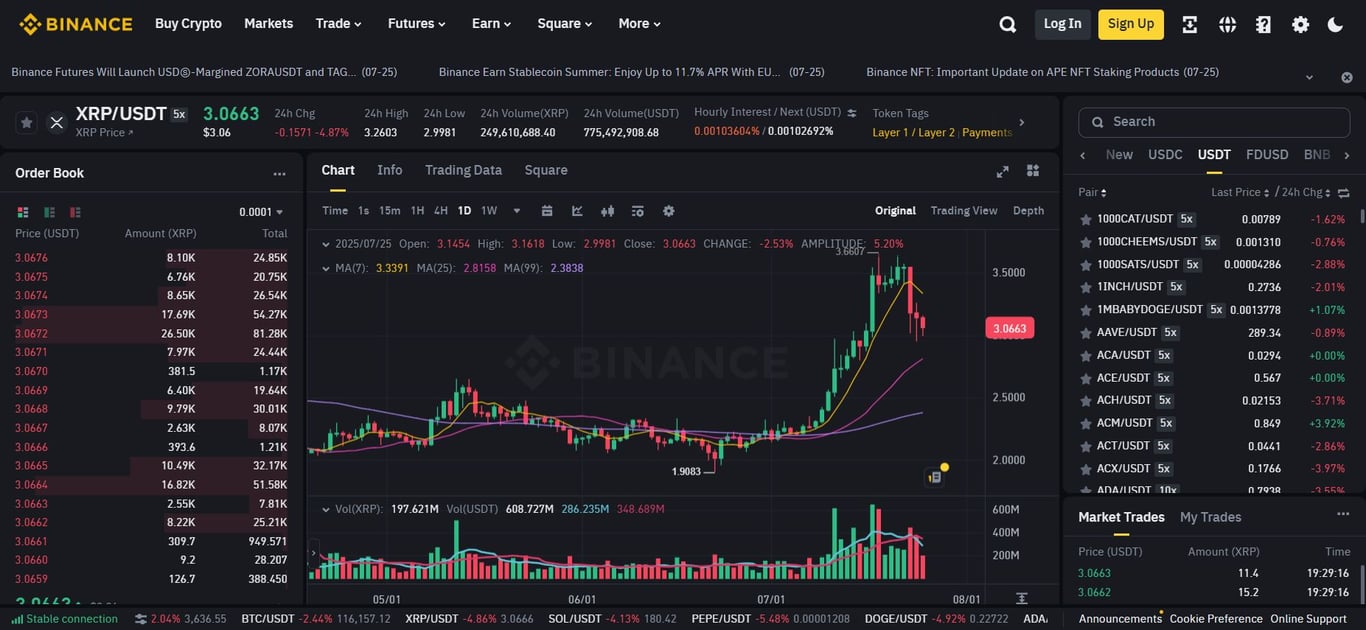
Task: Toggle the dark theme moon icon
Action: click(x=1337, y=23)
